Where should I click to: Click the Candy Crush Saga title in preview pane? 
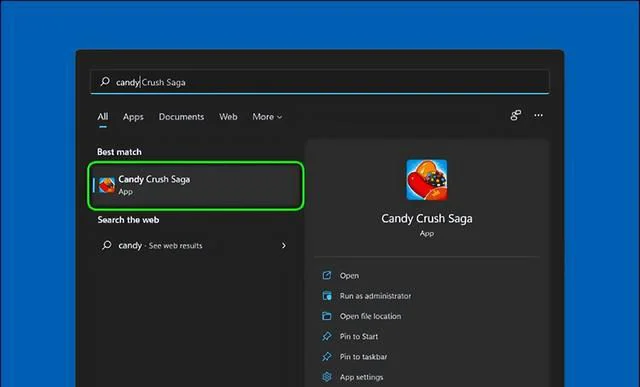(x=427, y=218)
